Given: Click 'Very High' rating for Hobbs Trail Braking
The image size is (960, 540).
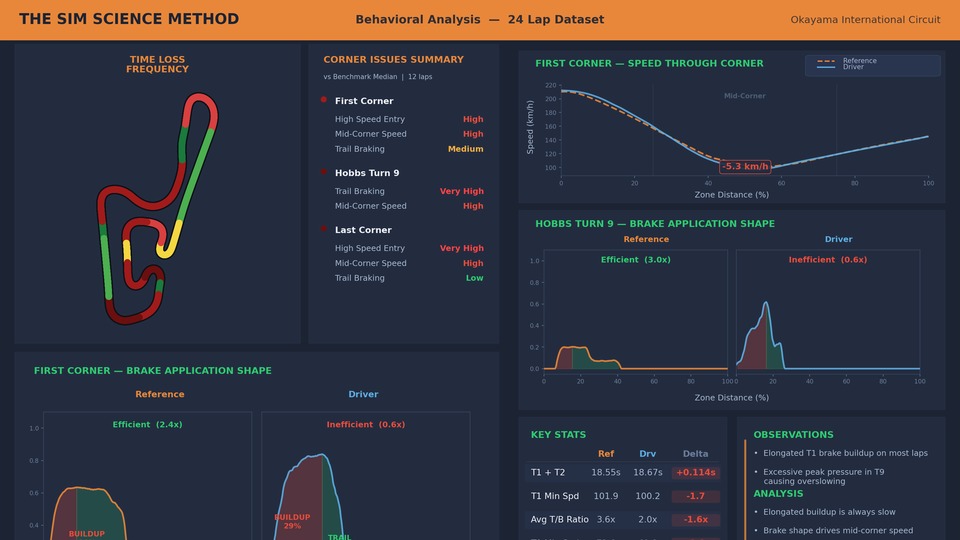Looking at the screenshot, I should tap(462, 191).
